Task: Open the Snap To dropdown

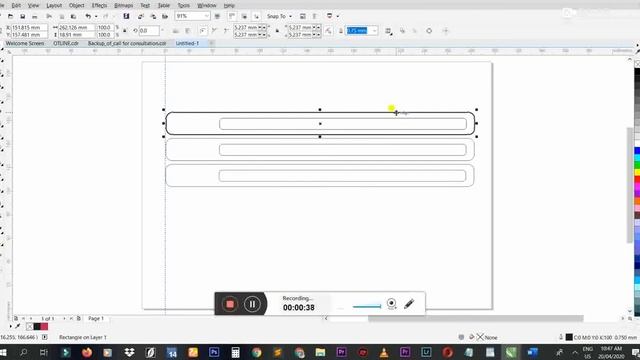Action: 280,16
